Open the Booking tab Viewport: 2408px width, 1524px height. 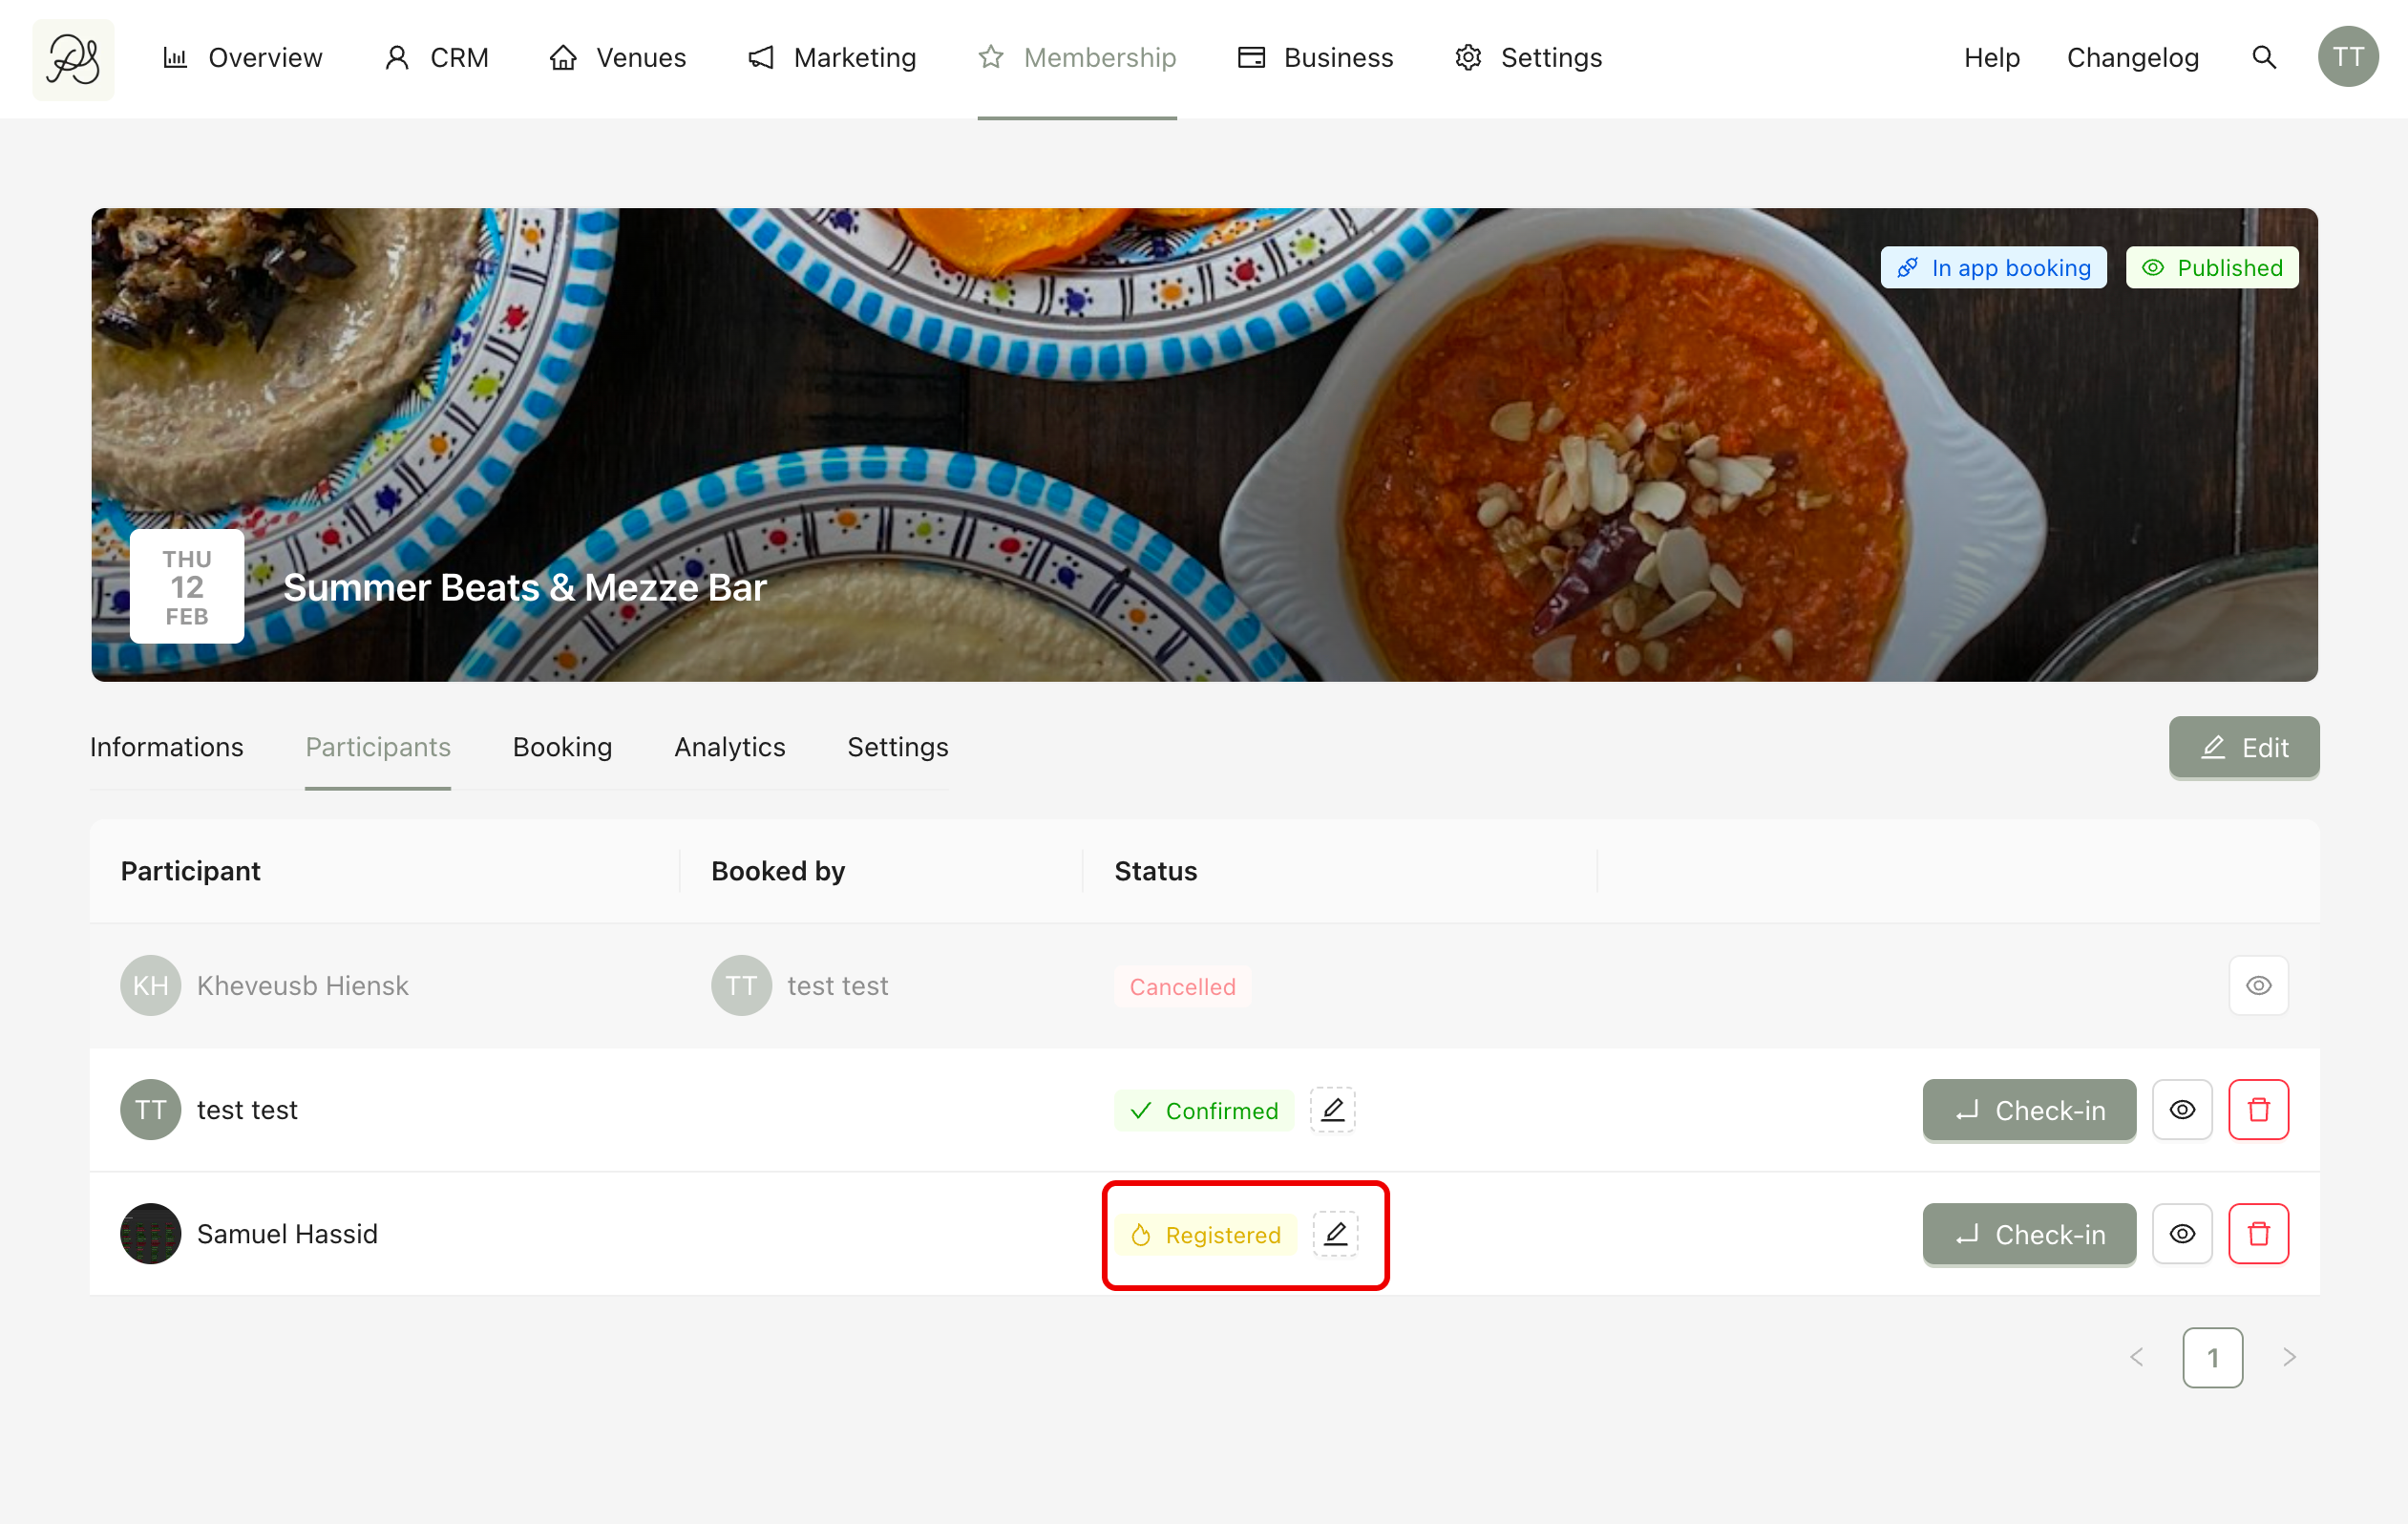(x=562, y=747)
